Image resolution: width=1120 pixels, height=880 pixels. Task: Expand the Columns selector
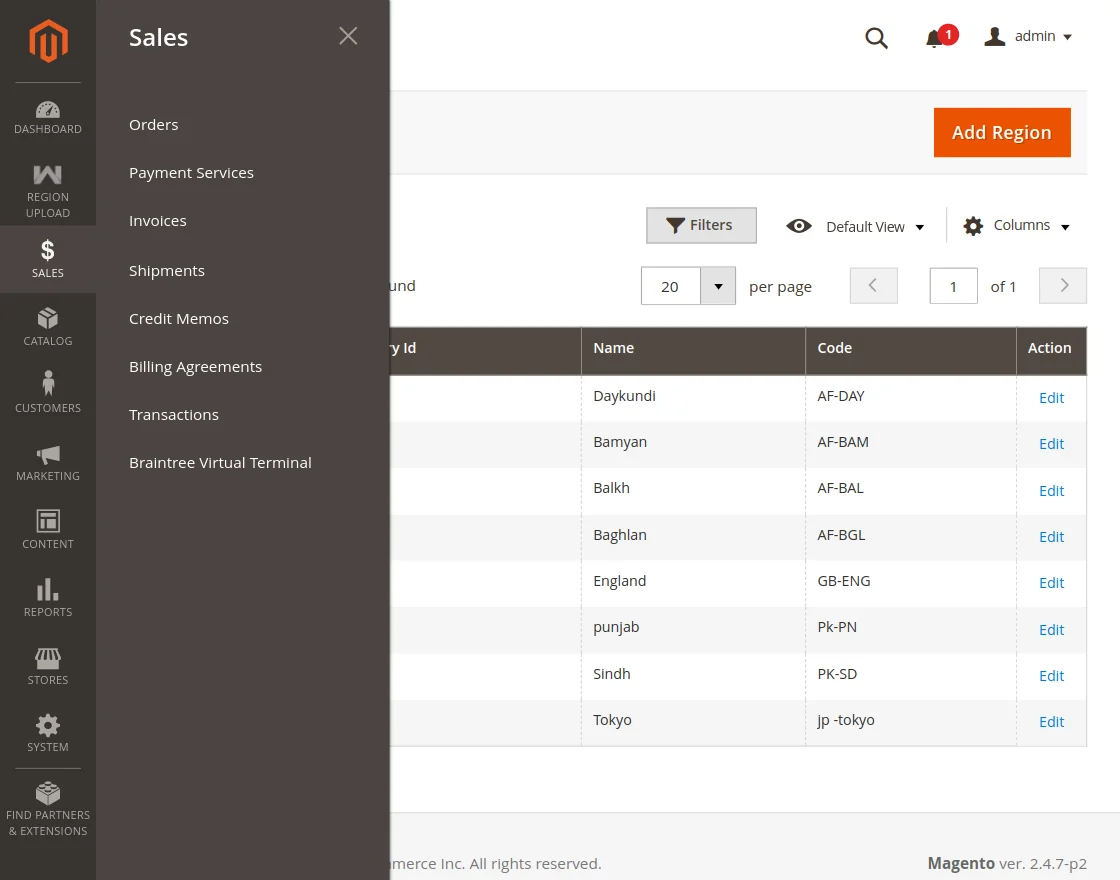pyautogui.click(x=1015, y=225)
